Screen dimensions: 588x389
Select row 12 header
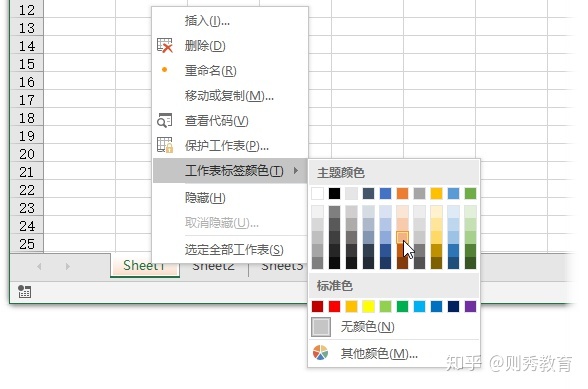(x=27, y=10)
